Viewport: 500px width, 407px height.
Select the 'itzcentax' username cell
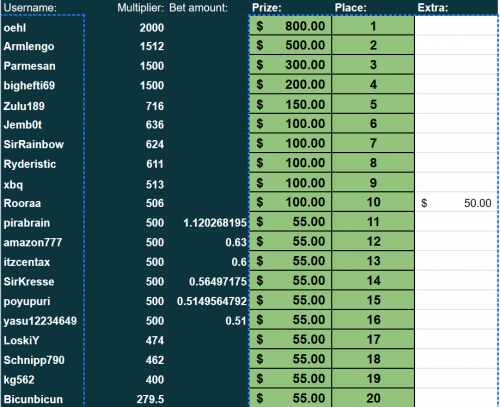pos(42,262)
